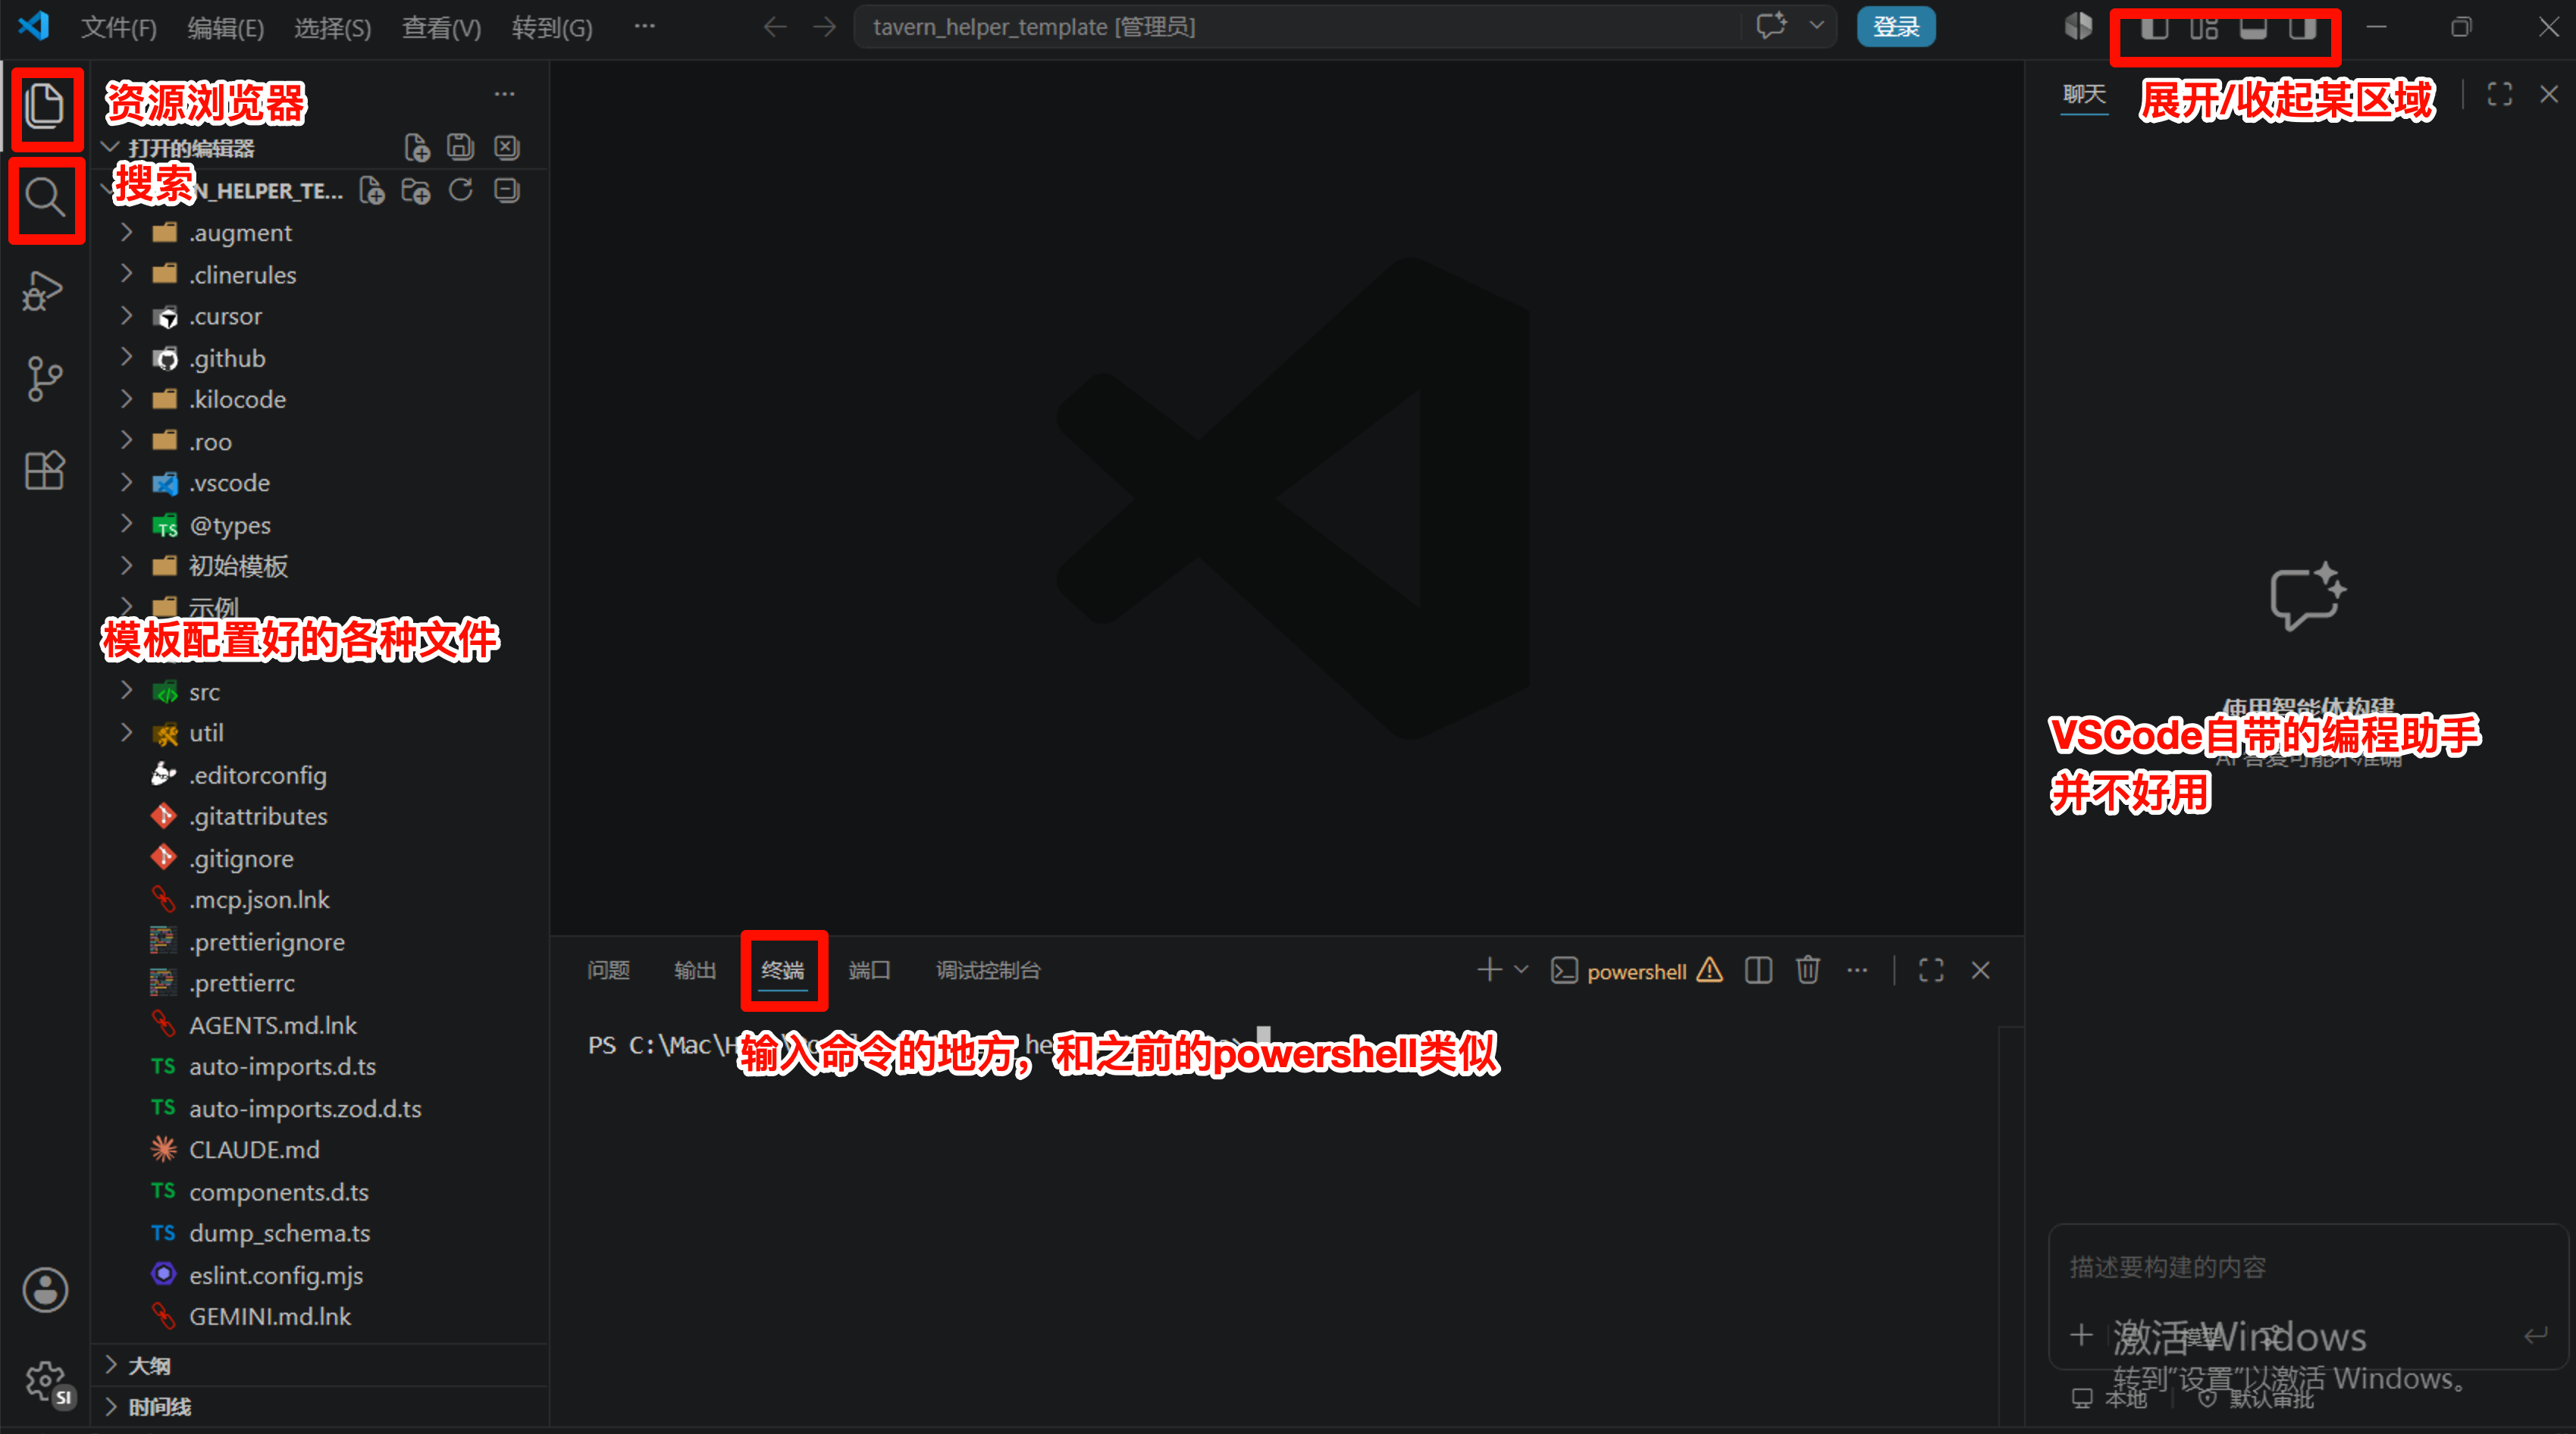Customize editor layout in title bar
Viewport: 2576px width, 1434px height.
pos(2203,27)
